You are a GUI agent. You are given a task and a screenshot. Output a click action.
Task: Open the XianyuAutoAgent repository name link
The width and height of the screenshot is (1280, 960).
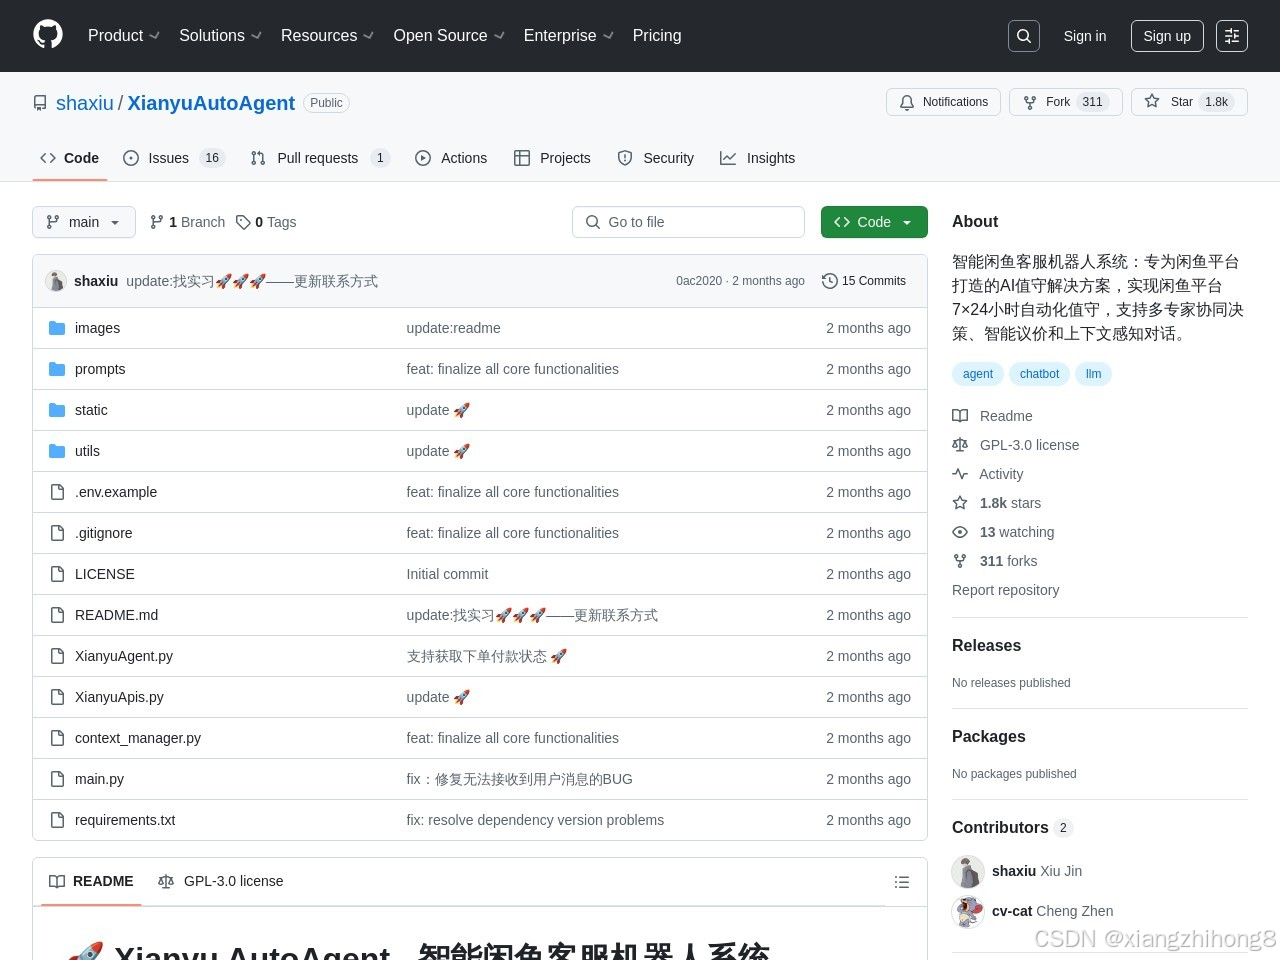click(x=211, y=103)
